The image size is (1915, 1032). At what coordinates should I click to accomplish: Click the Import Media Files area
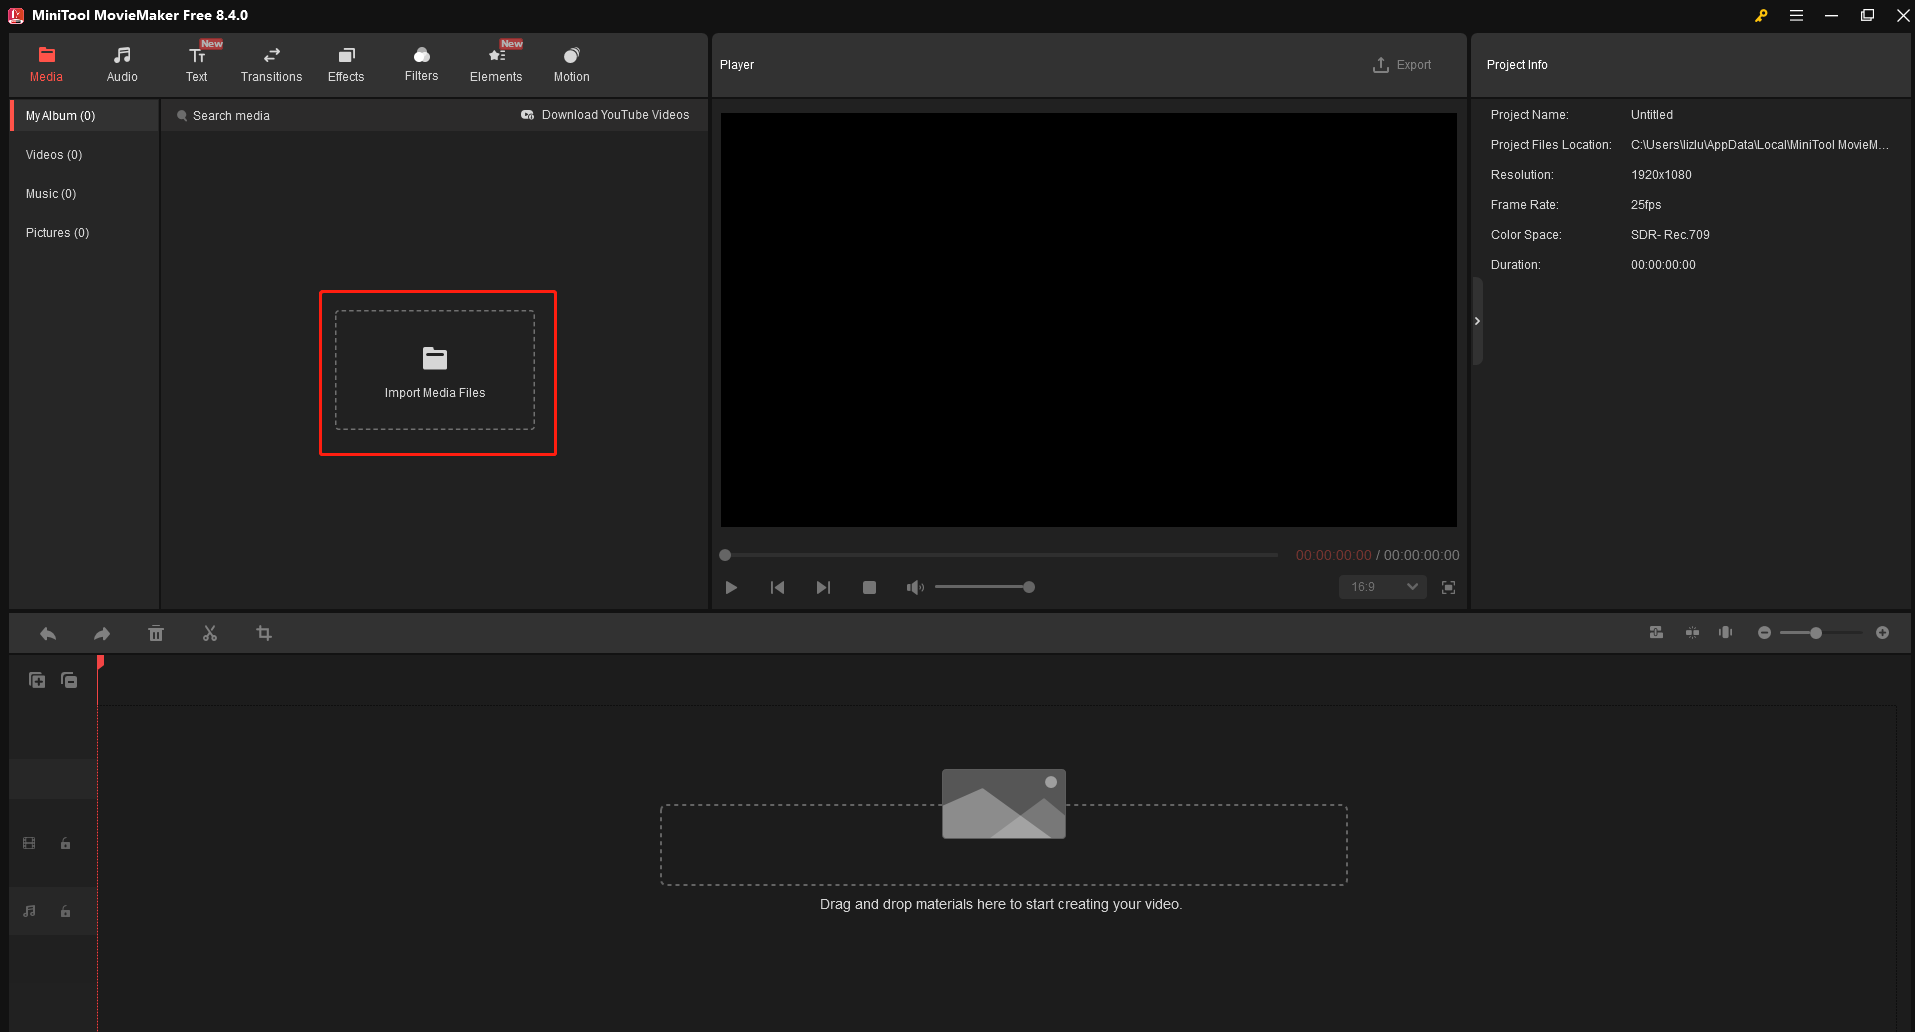pos(435,371)
